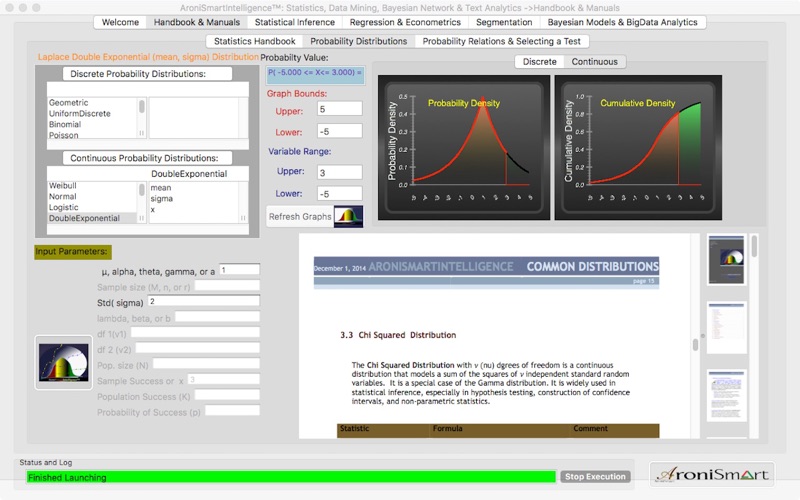Click the large distribution image icon below Input Parameters
This screenshot has height=500, width=800.
(63, 362)
